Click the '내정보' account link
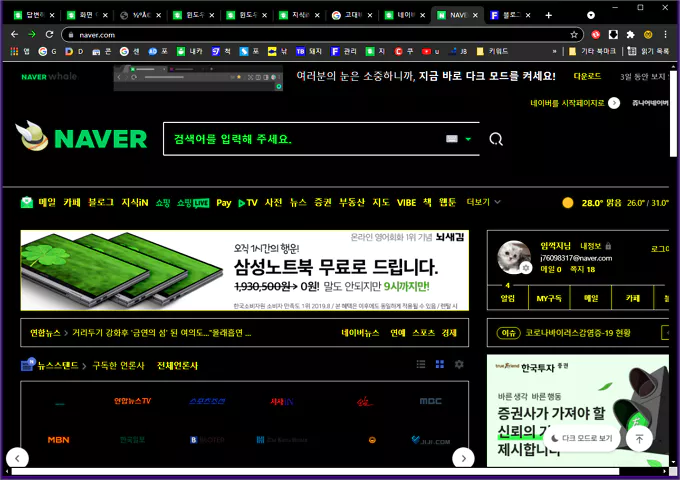680x480 pixels. click(x=591, y=246)
